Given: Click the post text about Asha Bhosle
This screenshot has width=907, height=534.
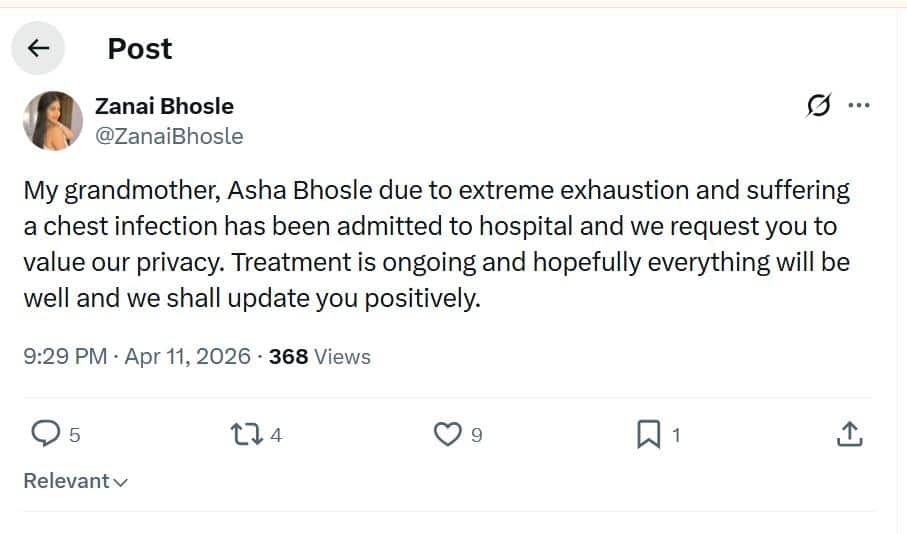Looking at the screenshot, I should pyautogui.click(x=436, y=244).
